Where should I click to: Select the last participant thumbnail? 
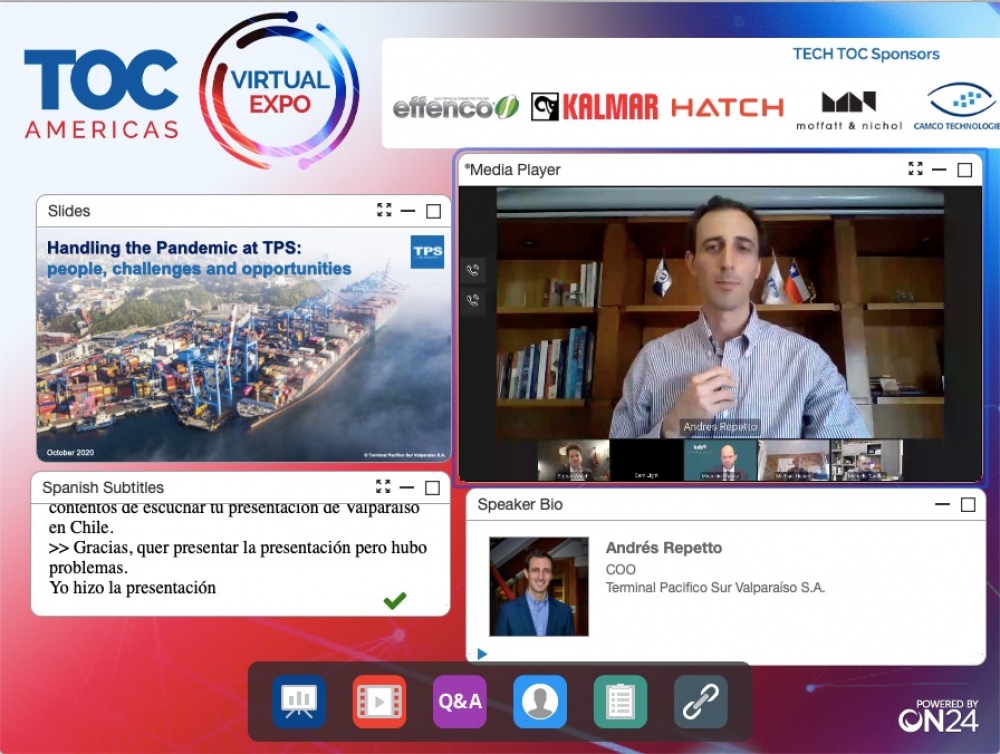point(867,460)
